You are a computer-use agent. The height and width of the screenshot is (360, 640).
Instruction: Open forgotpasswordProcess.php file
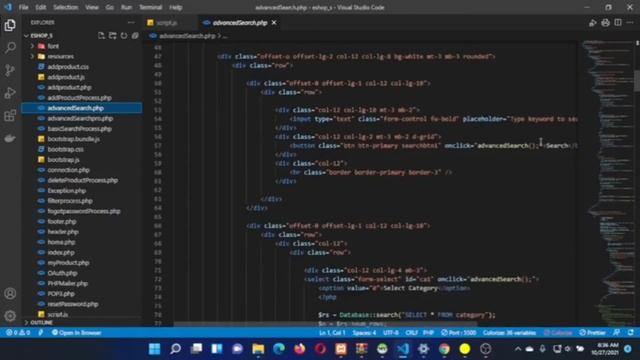point(84,211)
